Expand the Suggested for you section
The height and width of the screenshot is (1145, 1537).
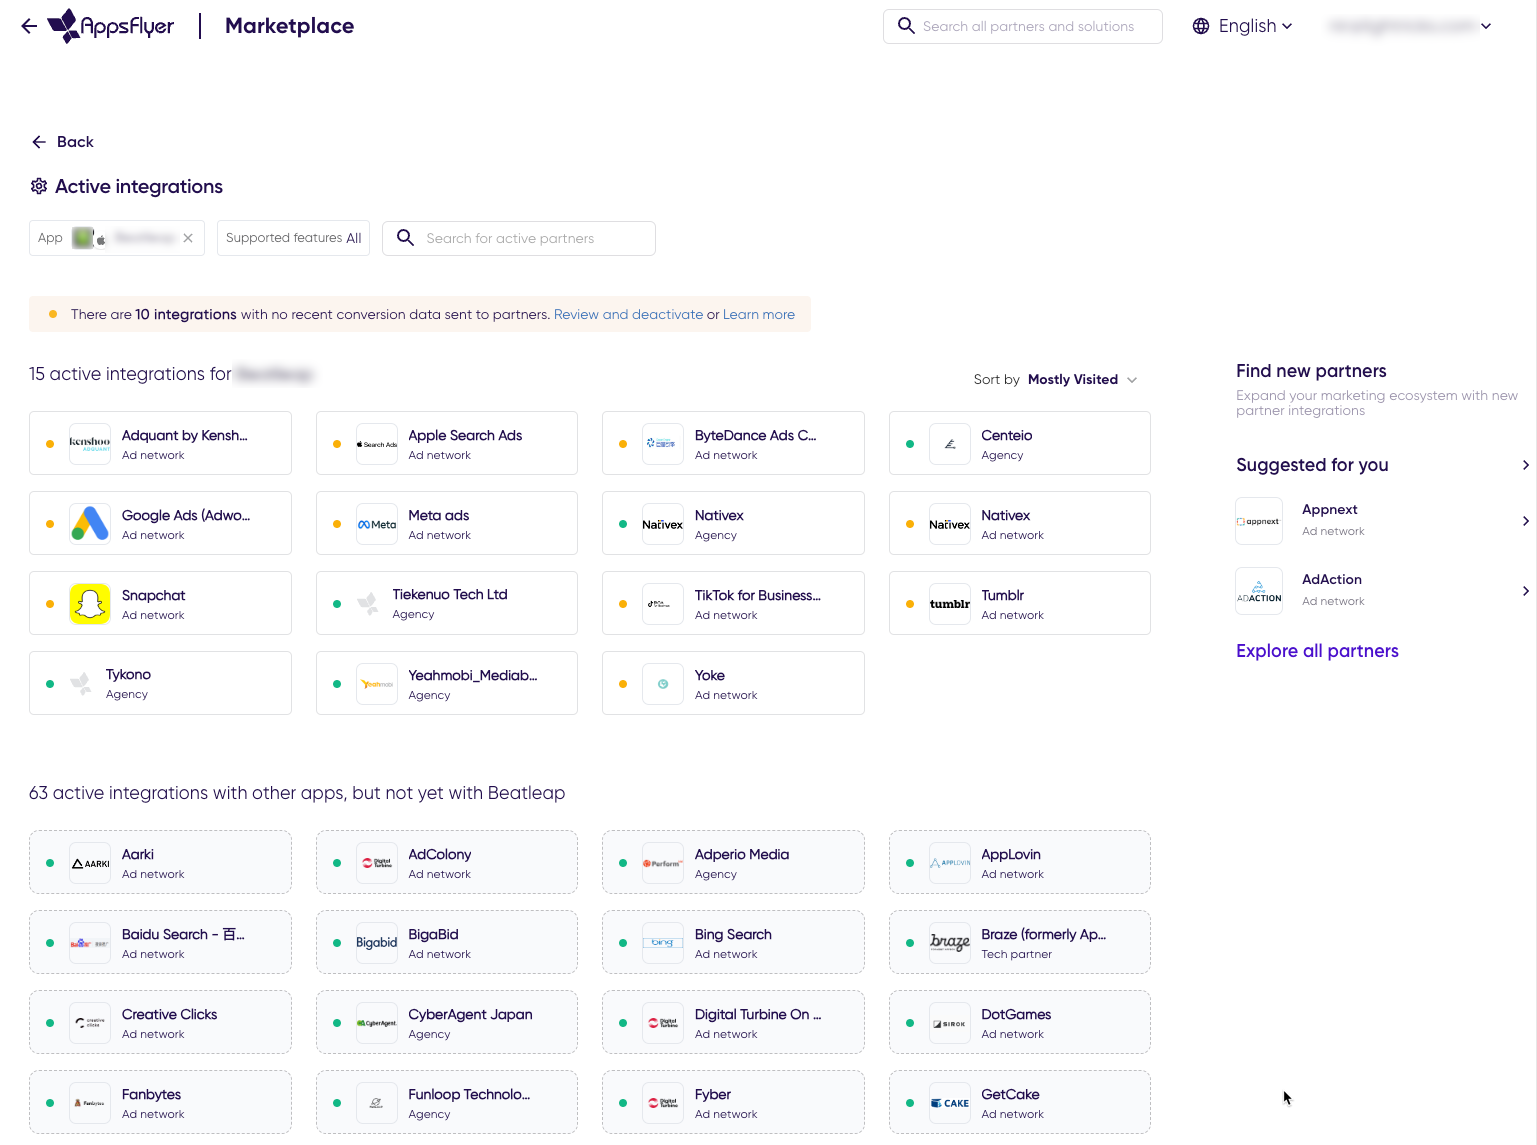(1525, 465)
